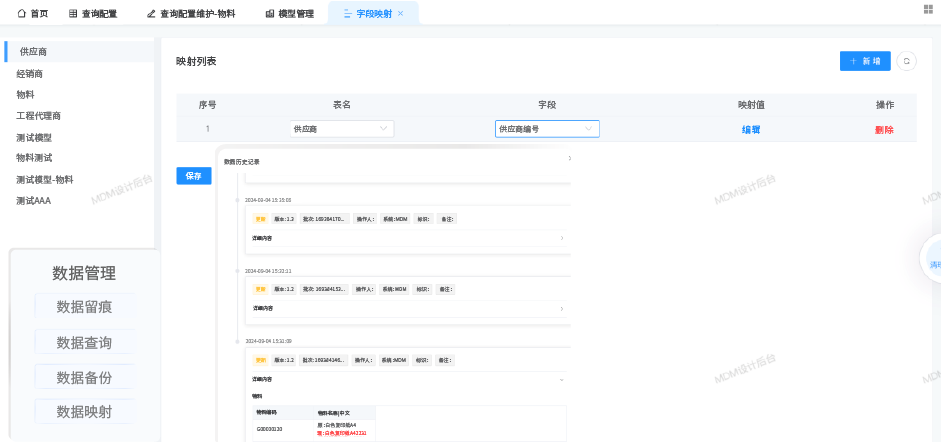Click the table icon on 查询配置 tab
Screen dimensions: 941x442
click(73, 14)
